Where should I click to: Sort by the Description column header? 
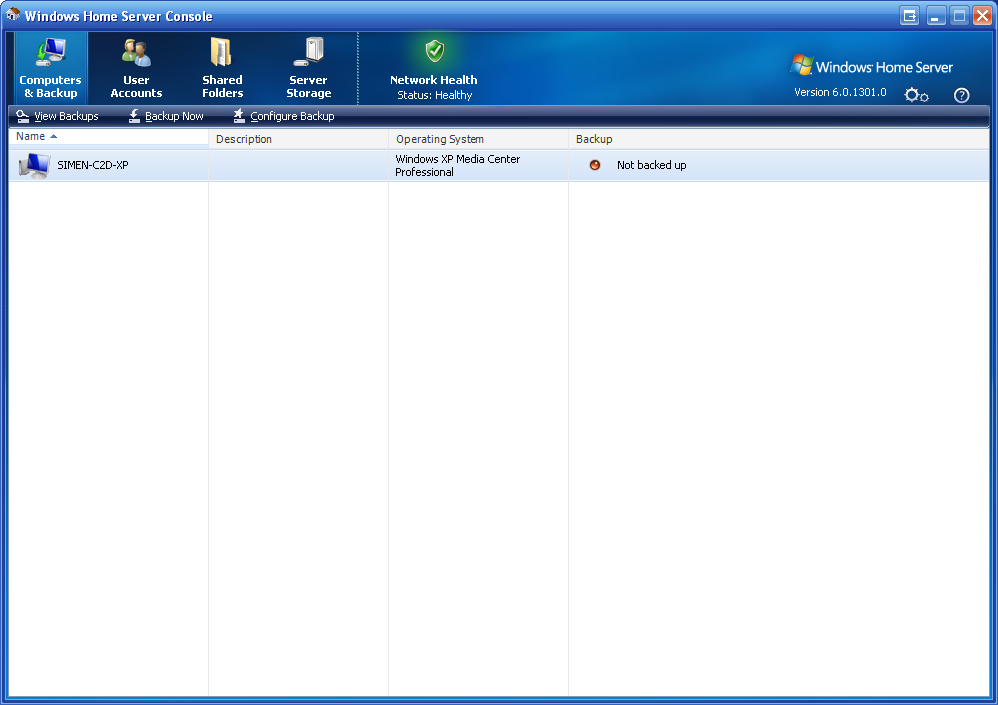click(298, 139)
